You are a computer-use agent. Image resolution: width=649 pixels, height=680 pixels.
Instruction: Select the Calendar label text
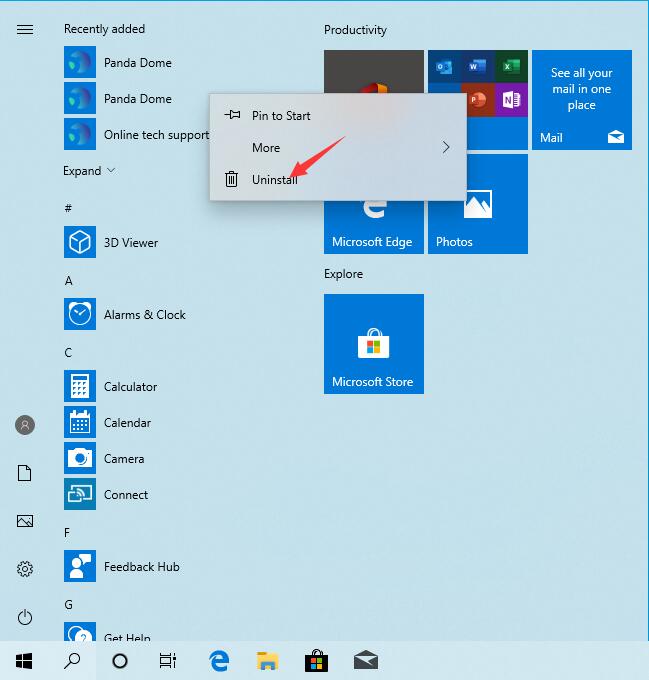[x=127, y=422]
